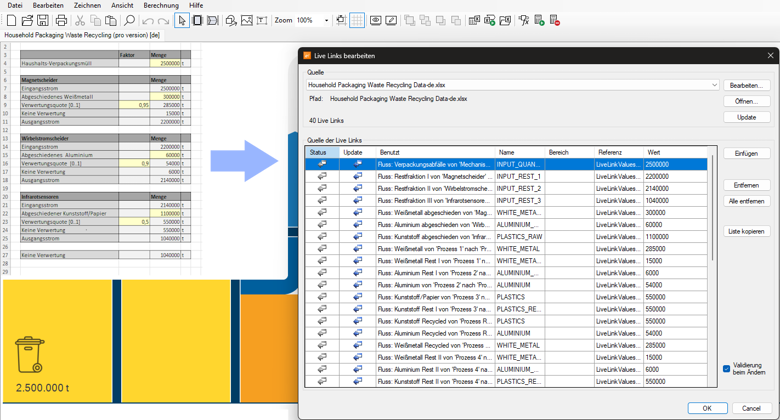Viewport: 780px width, 420px height.
Task: Click the status icon of the PLASTICS_RAW row
Action: (322, 236)
